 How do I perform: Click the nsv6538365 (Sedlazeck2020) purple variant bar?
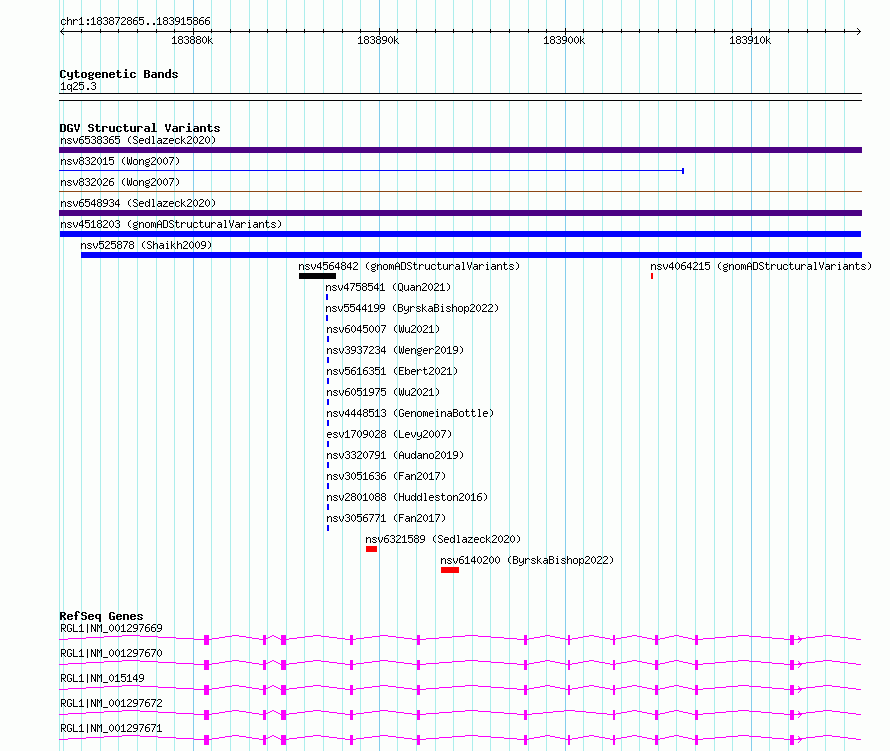(460, 150)
